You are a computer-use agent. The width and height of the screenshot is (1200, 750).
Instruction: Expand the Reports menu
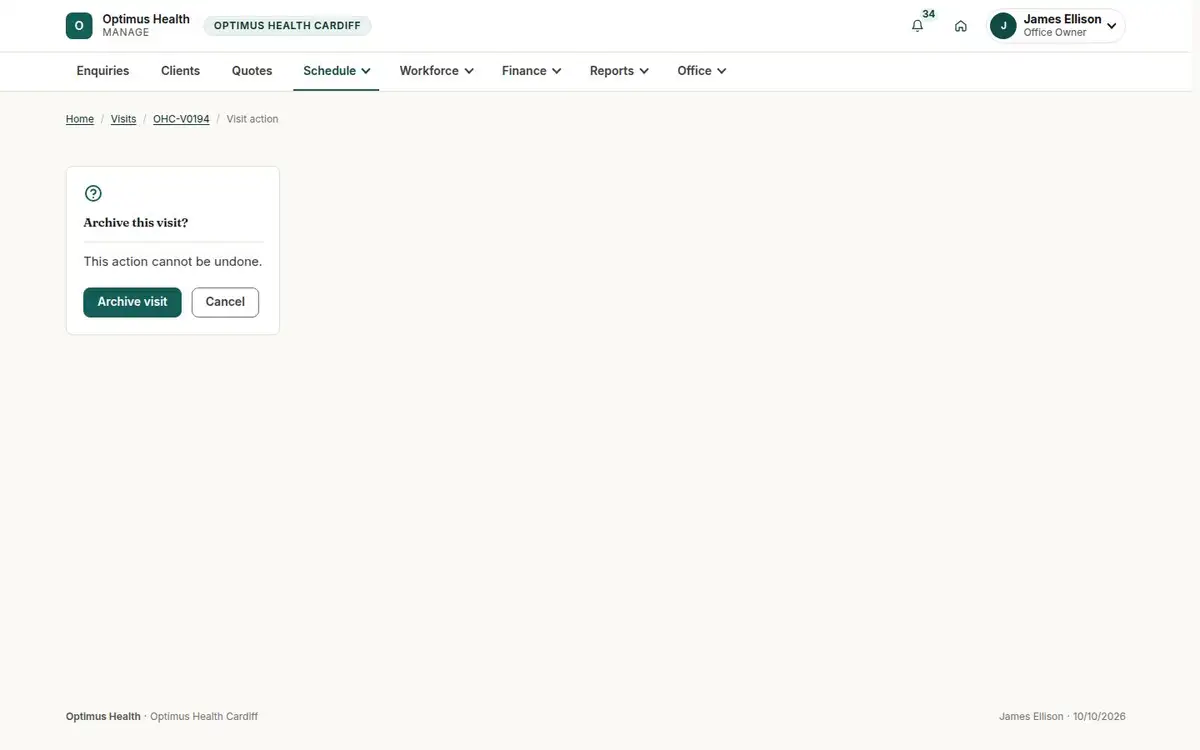click(x=619, y=71)
